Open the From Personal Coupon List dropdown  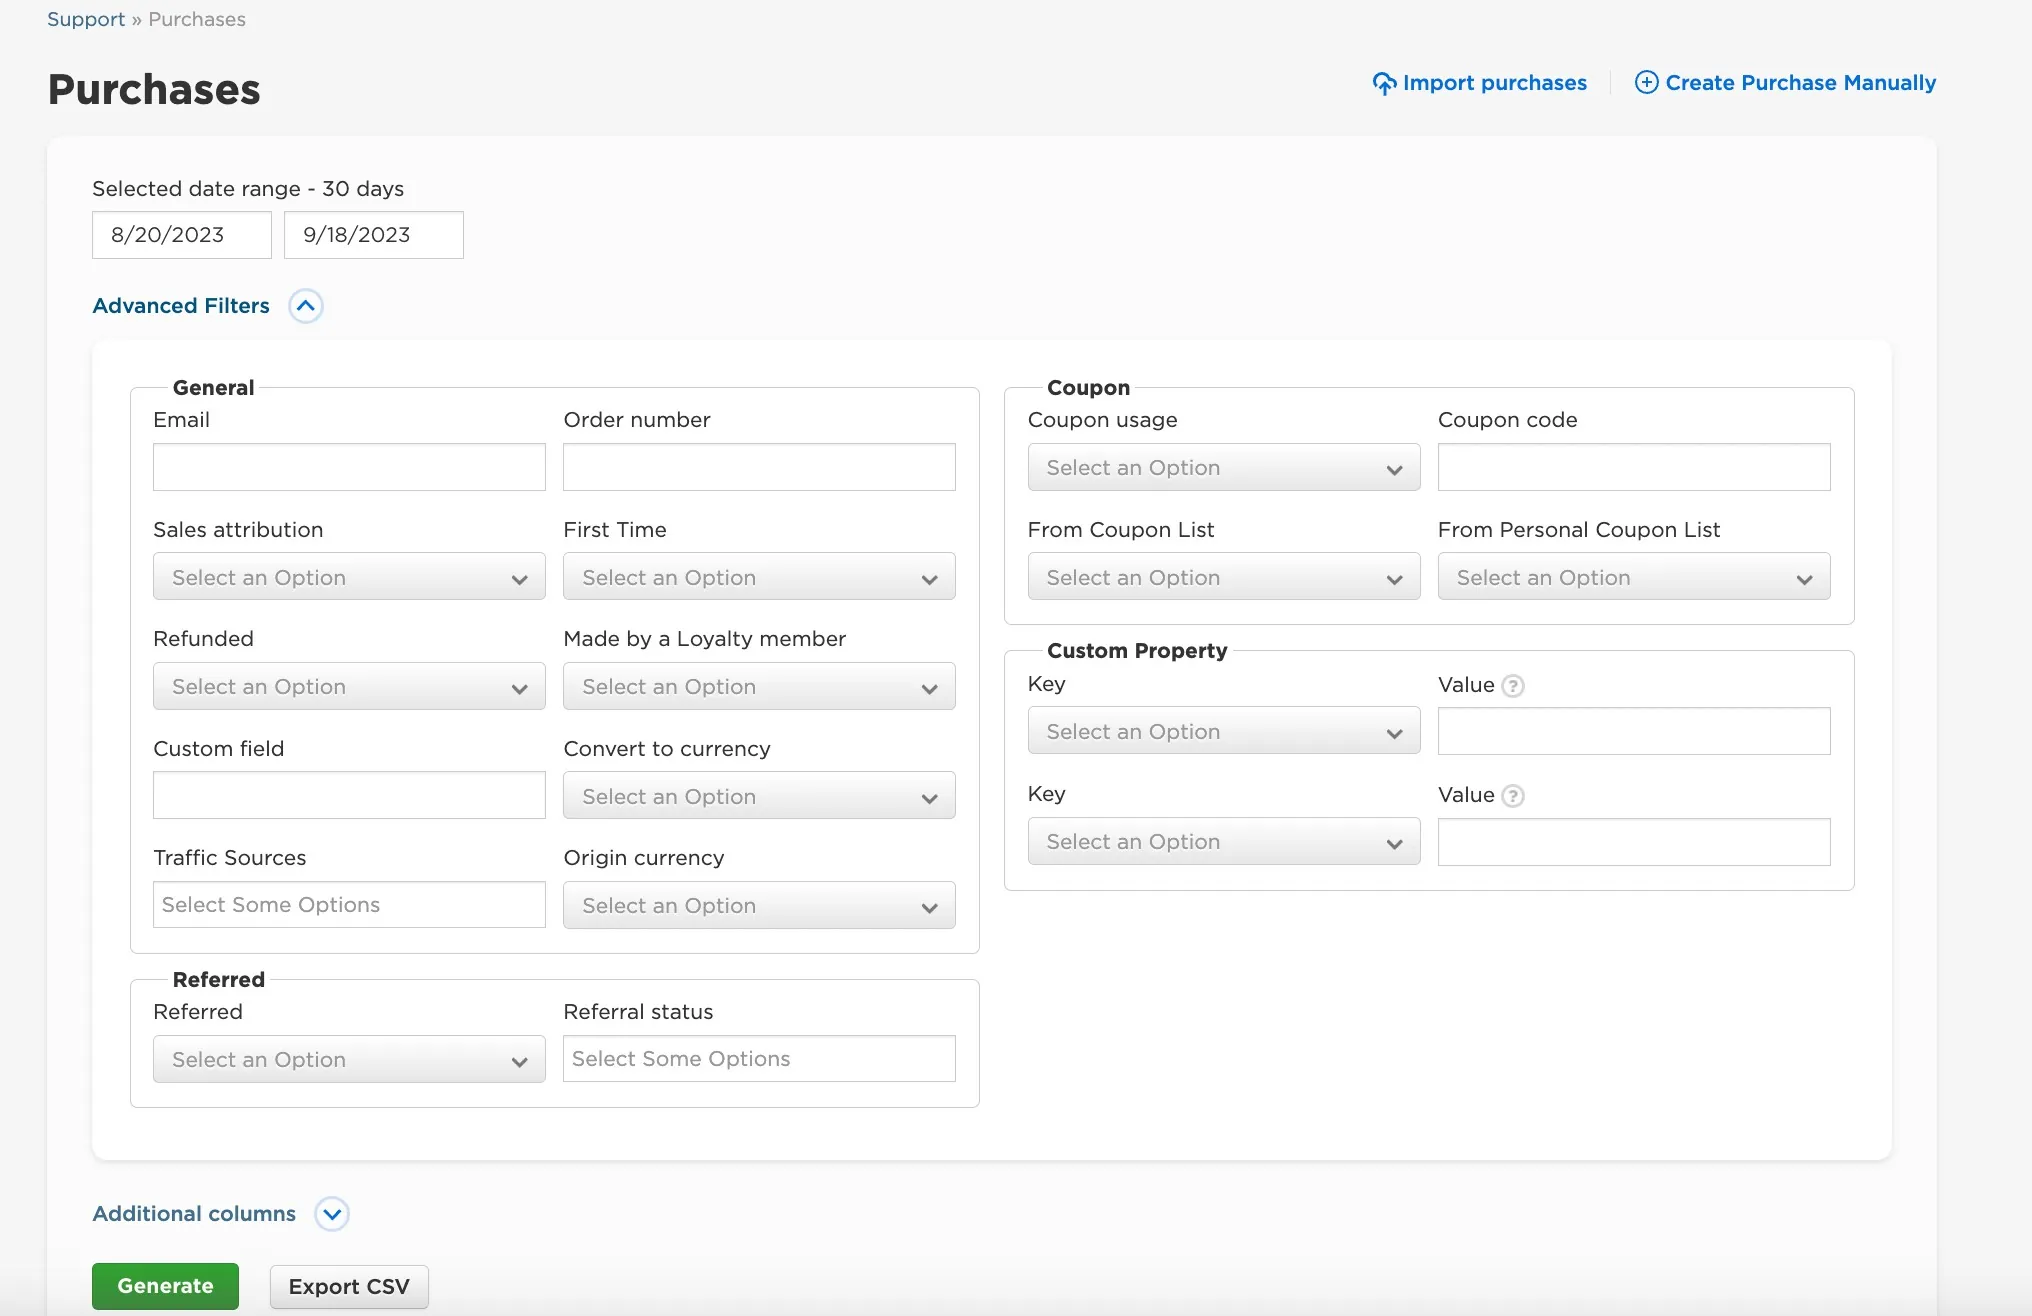pos(1634,577)
